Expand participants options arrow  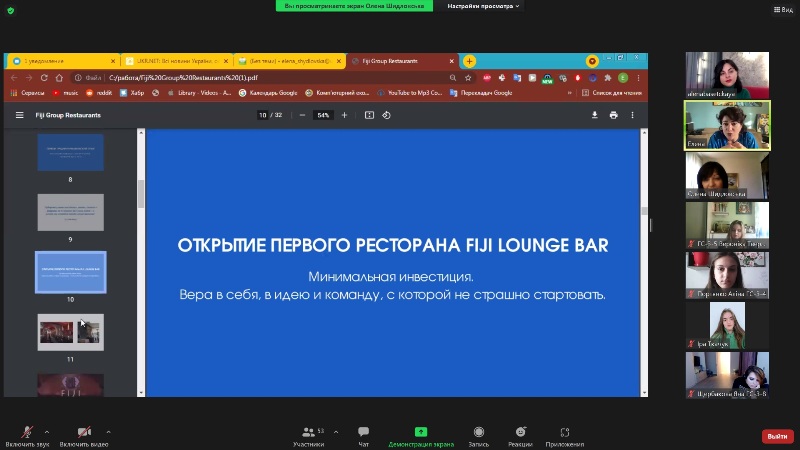(336, 432)
